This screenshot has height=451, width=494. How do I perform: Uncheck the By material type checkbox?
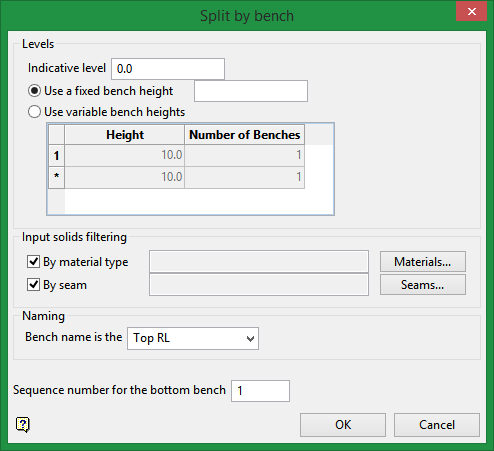pos(33,262)
